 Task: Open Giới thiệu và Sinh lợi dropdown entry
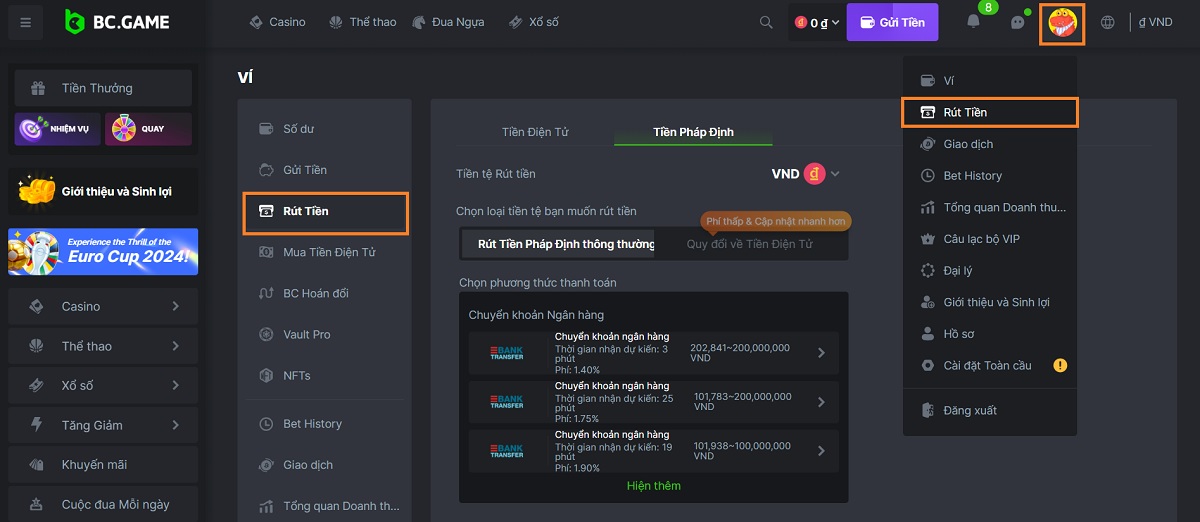[990, 302]
